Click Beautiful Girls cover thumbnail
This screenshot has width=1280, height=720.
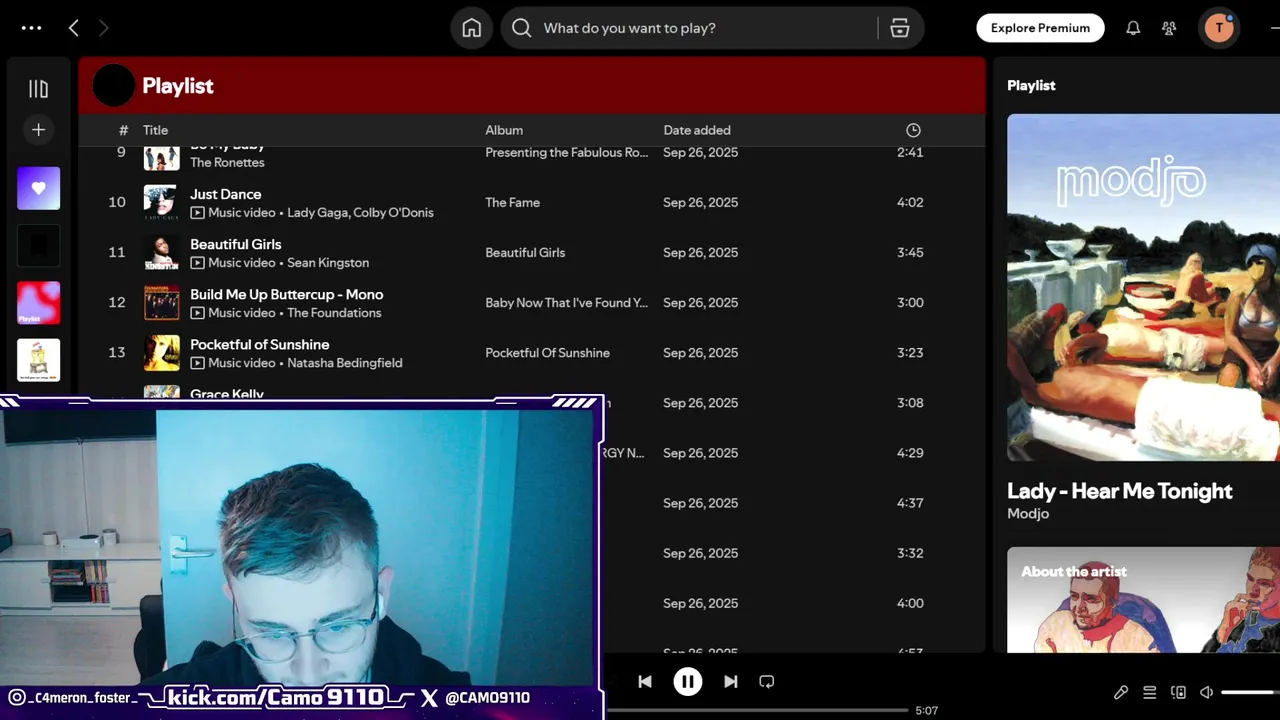point(162,252)
